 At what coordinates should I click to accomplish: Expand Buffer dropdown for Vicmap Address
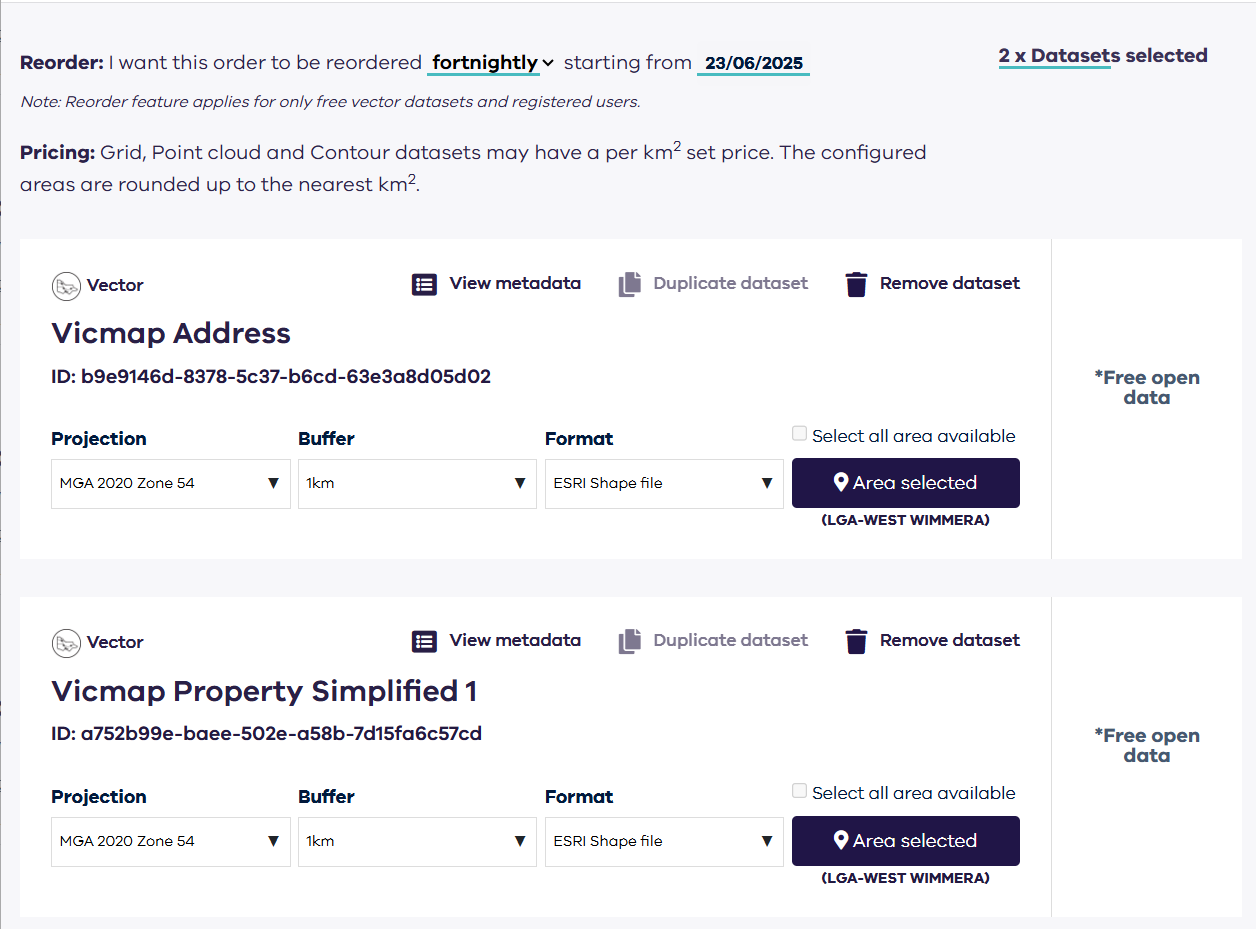click(x=417, y=484)
